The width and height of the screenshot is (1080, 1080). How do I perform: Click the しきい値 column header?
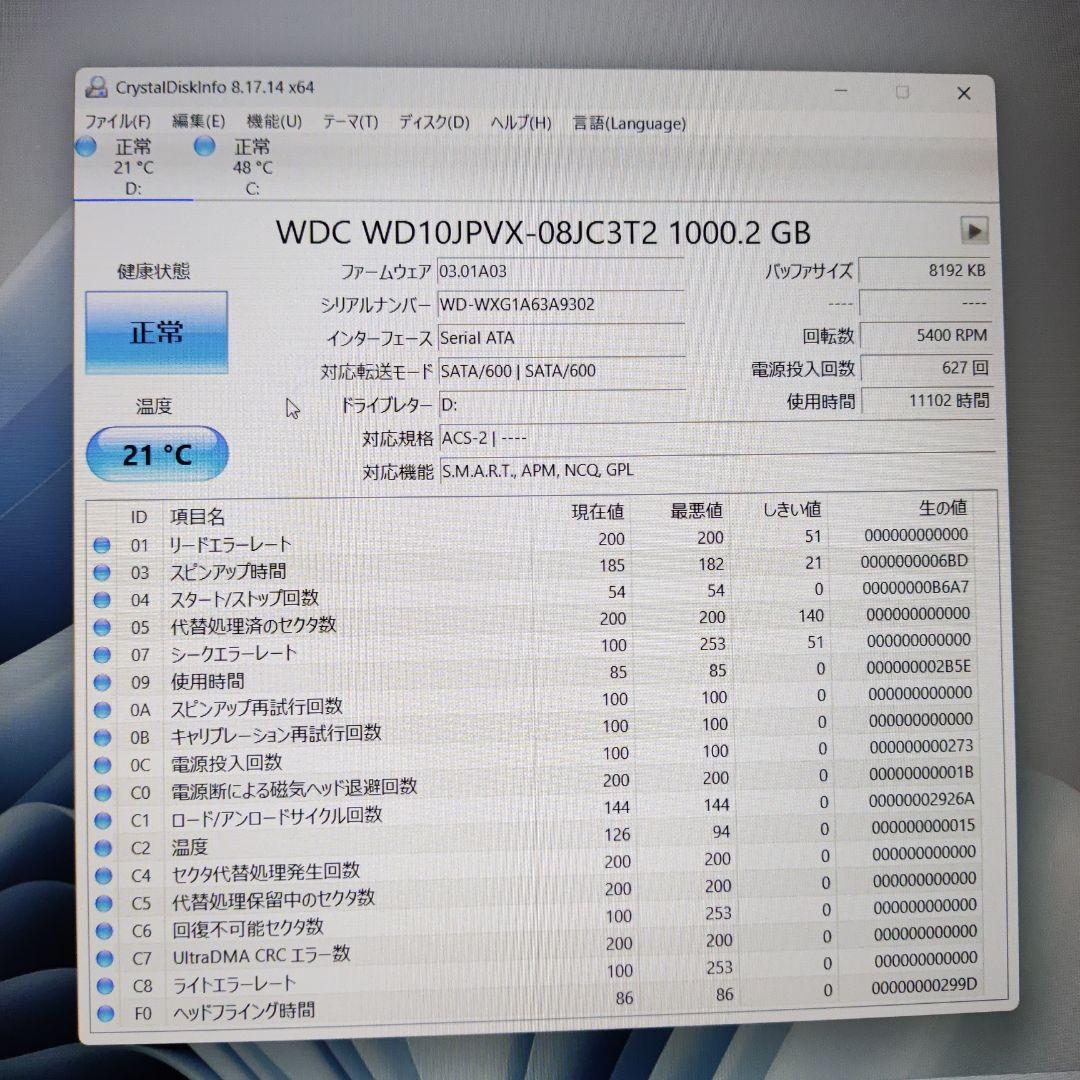coord(792,510)
